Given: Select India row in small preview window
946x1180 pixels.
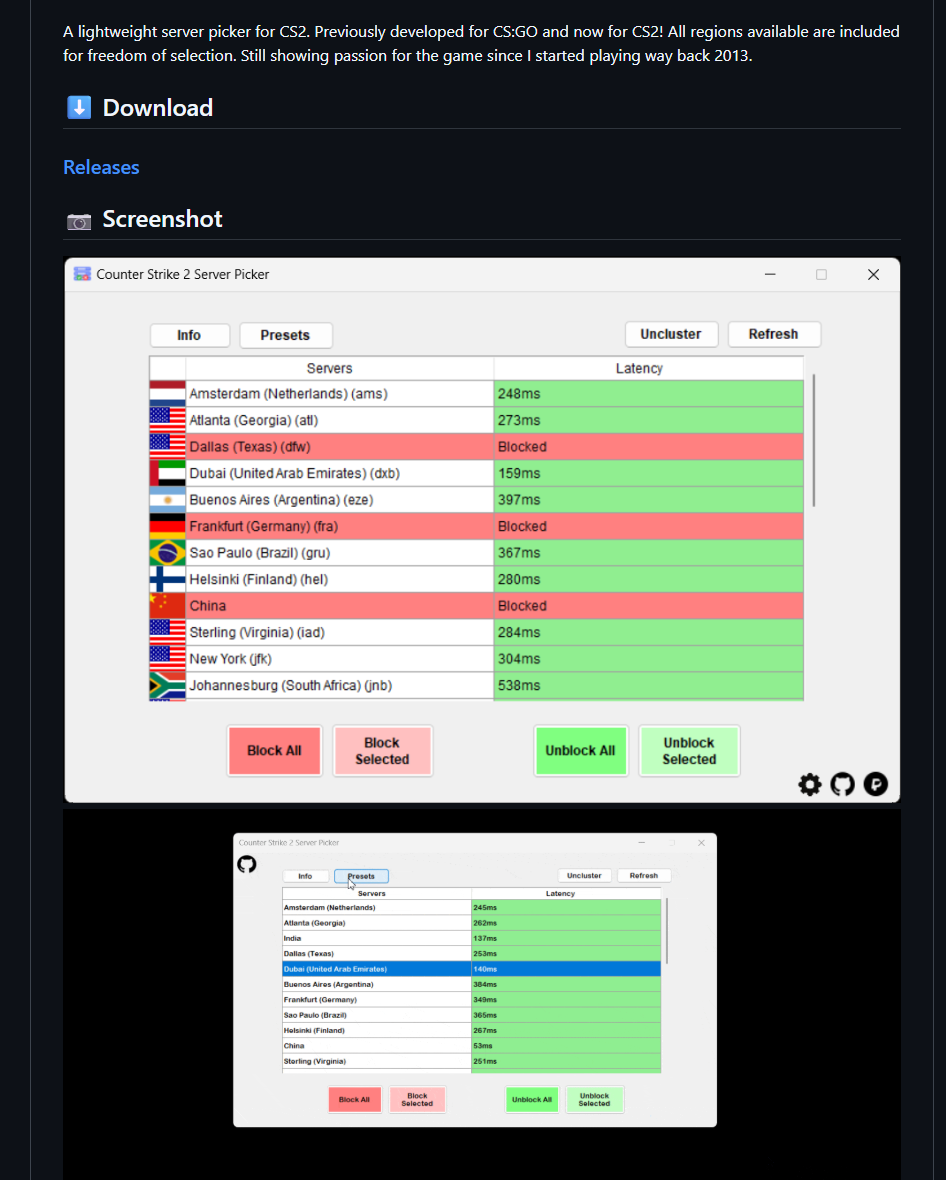Looking at the screenshot, I should coord(472,938).
